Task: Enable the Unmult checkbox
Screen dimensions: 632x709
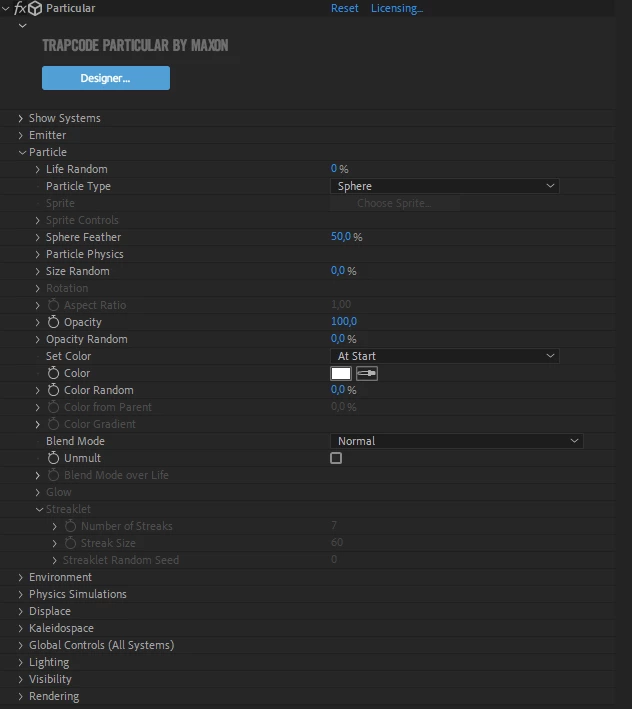Action: [336, 458]
